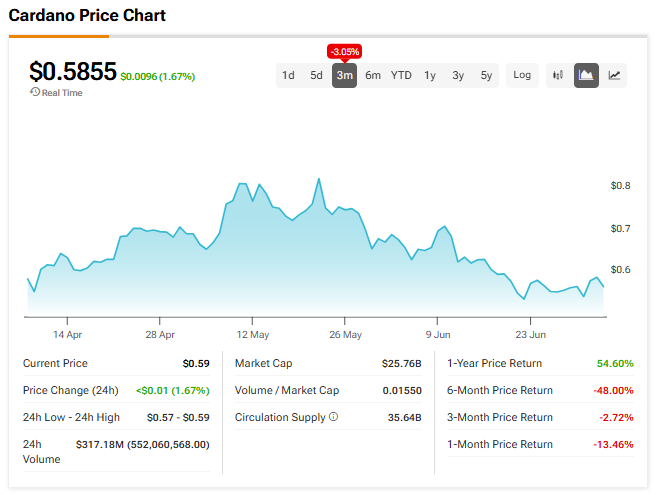Switch to line chart view
Screen dimensions: 658x495
tap(615, 75)
